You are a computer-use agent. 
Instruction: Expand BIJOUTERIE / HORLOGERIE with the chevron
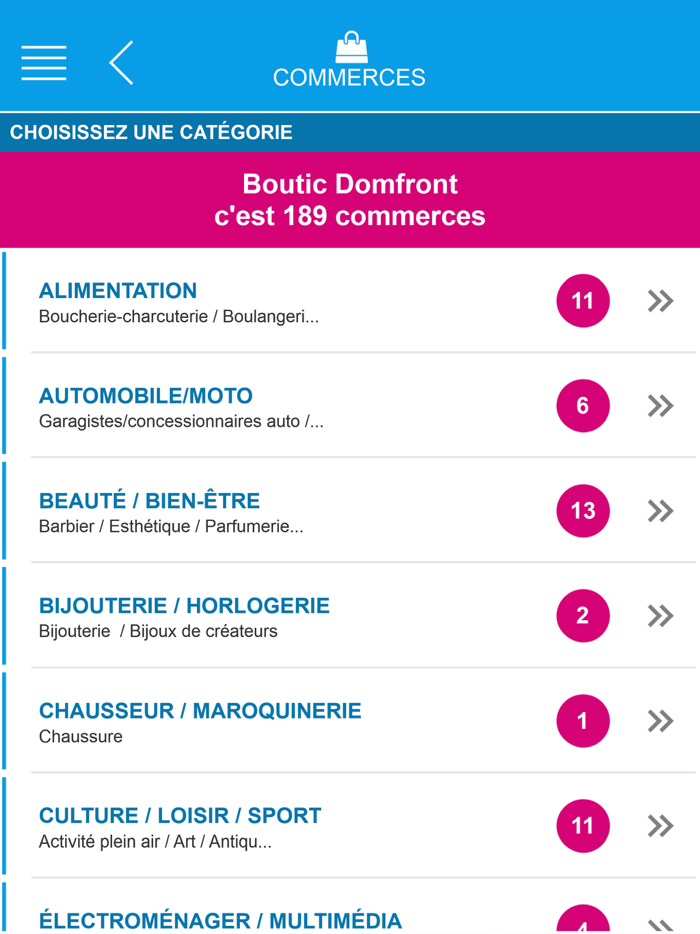[x=659, y=616]
